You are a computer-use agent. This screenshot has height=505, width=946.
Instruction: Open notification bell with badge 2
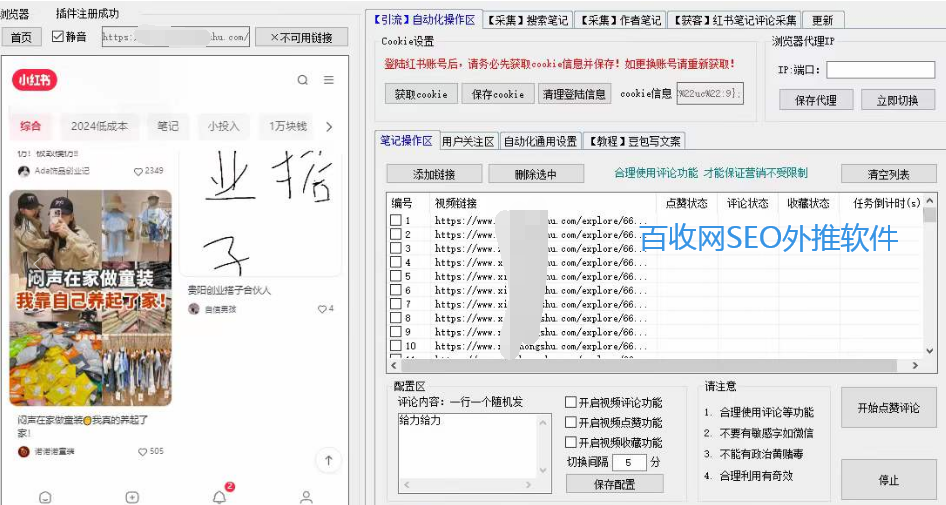pos(220,496)
